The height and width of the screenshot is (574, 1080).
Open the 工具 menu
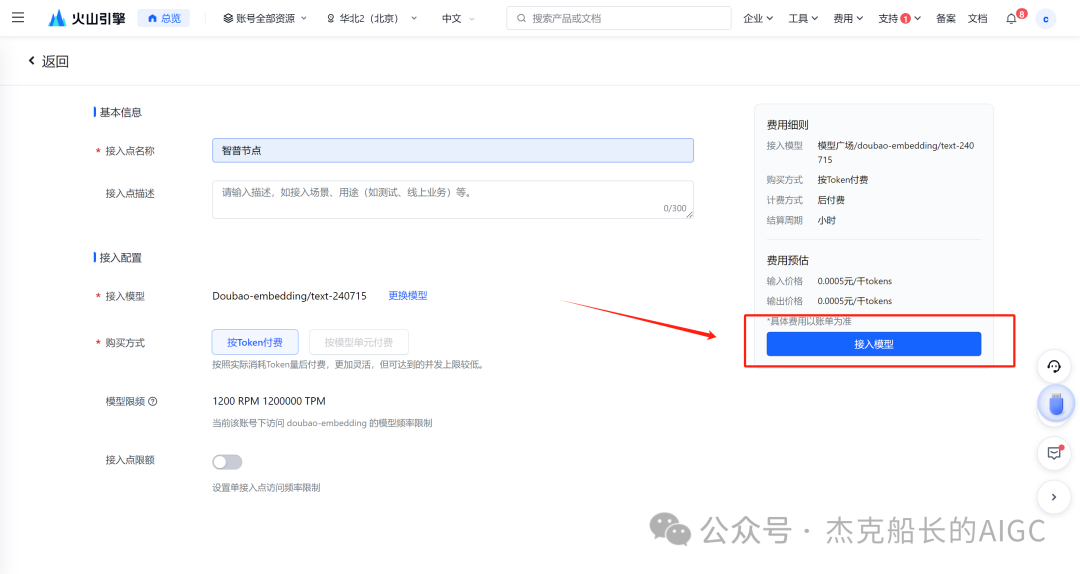coord(803,19)
